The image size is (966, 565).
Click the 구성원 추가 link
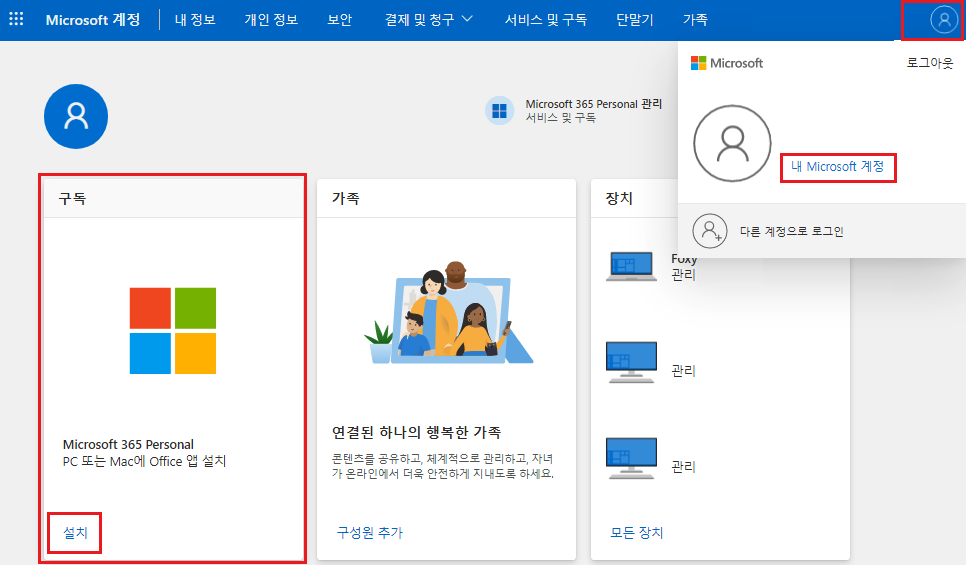point(370,533)
